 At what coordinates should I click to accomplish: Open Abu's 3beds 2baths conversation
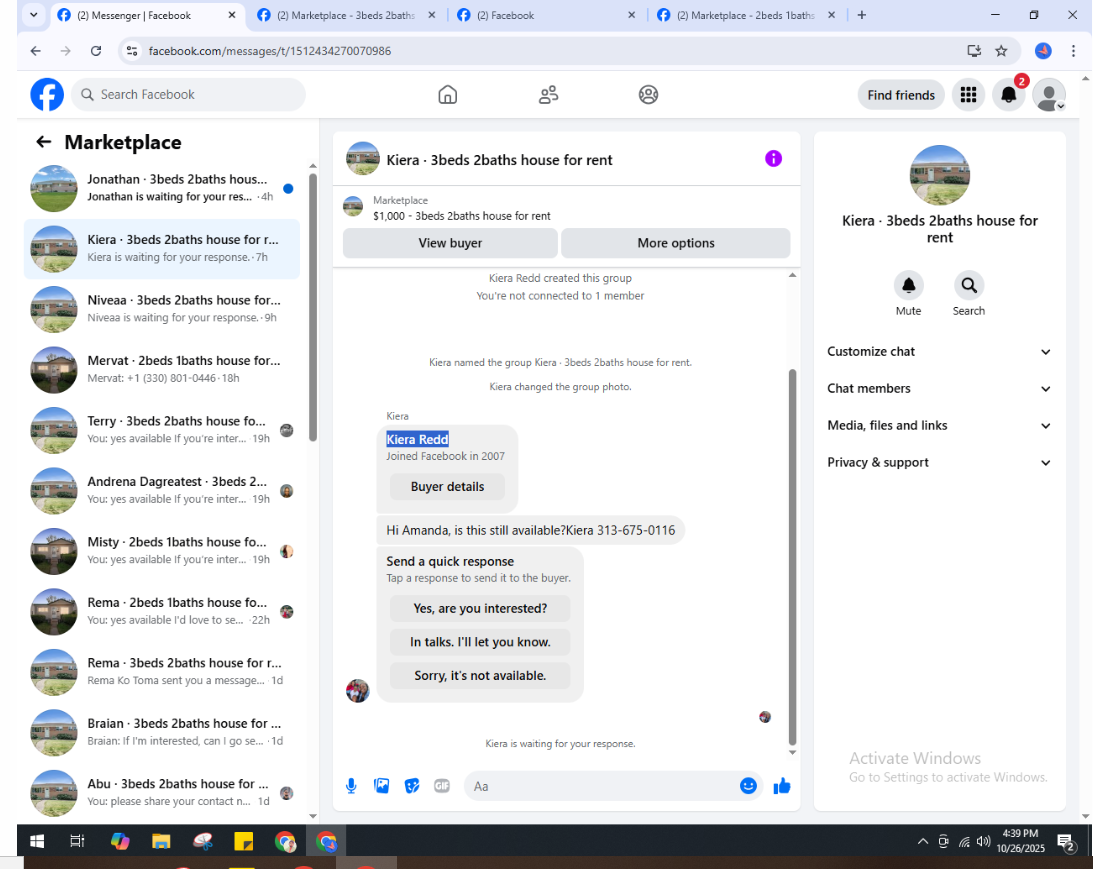pos(162,793)
